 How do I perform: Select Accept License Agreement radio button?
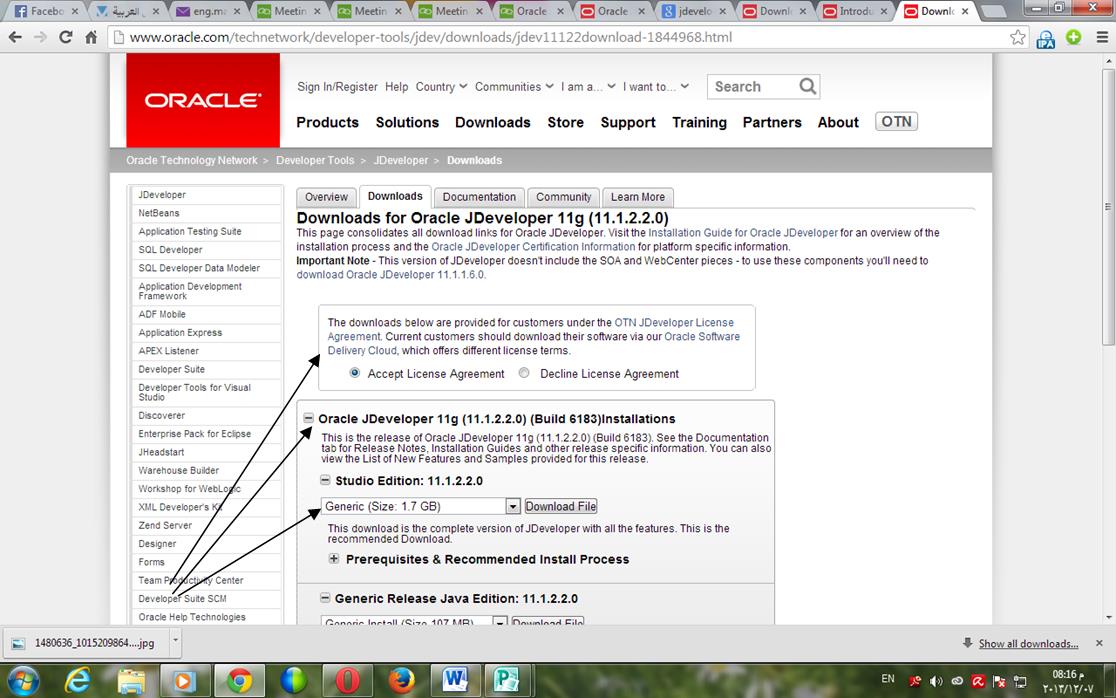click(355, 373)
